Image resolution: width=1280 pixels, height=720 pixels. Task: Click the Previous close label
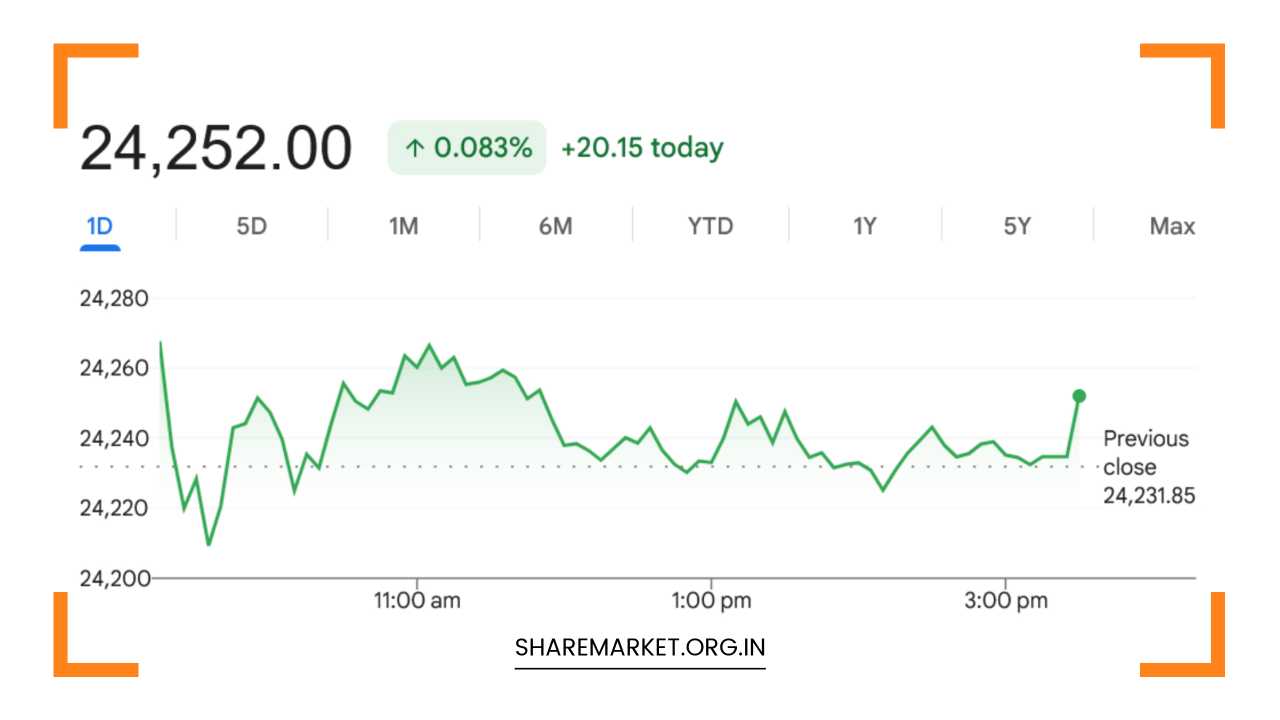1146,453
